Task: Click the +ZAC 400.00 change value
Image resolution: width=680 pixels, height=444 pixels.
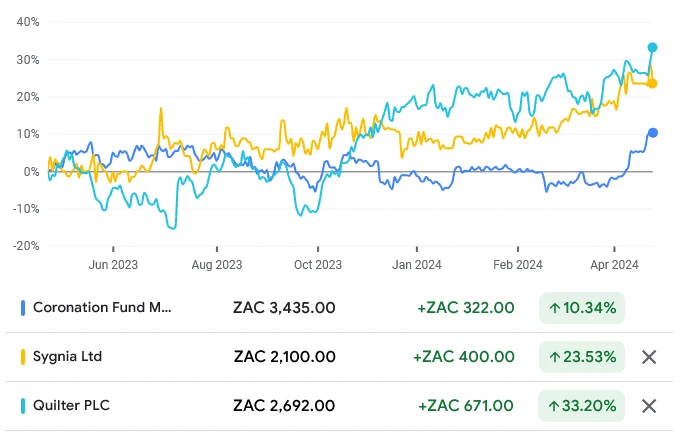Action: (464, 357)
